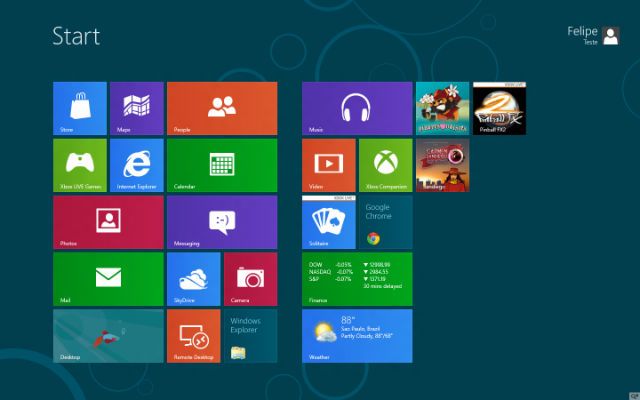
Task: Open the Store tile
Action: click(80, 108)
